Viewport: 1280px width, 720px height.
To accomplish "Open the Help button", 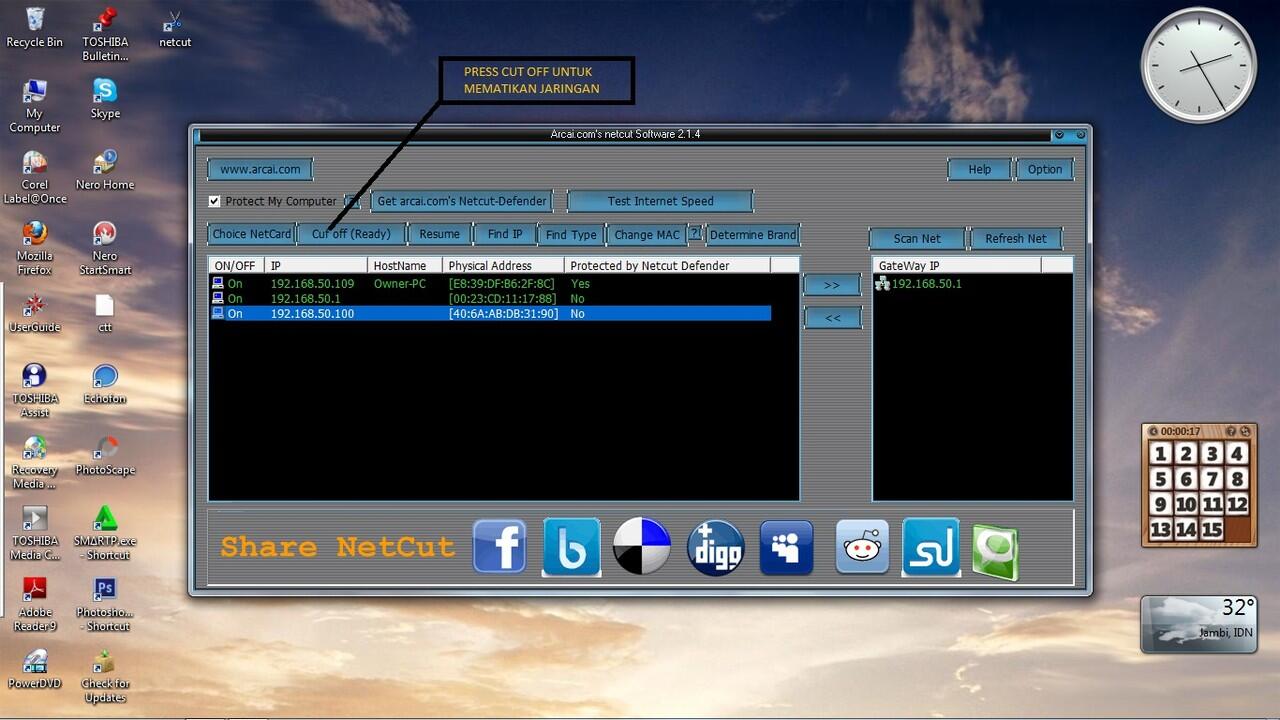I will [979, 169].
